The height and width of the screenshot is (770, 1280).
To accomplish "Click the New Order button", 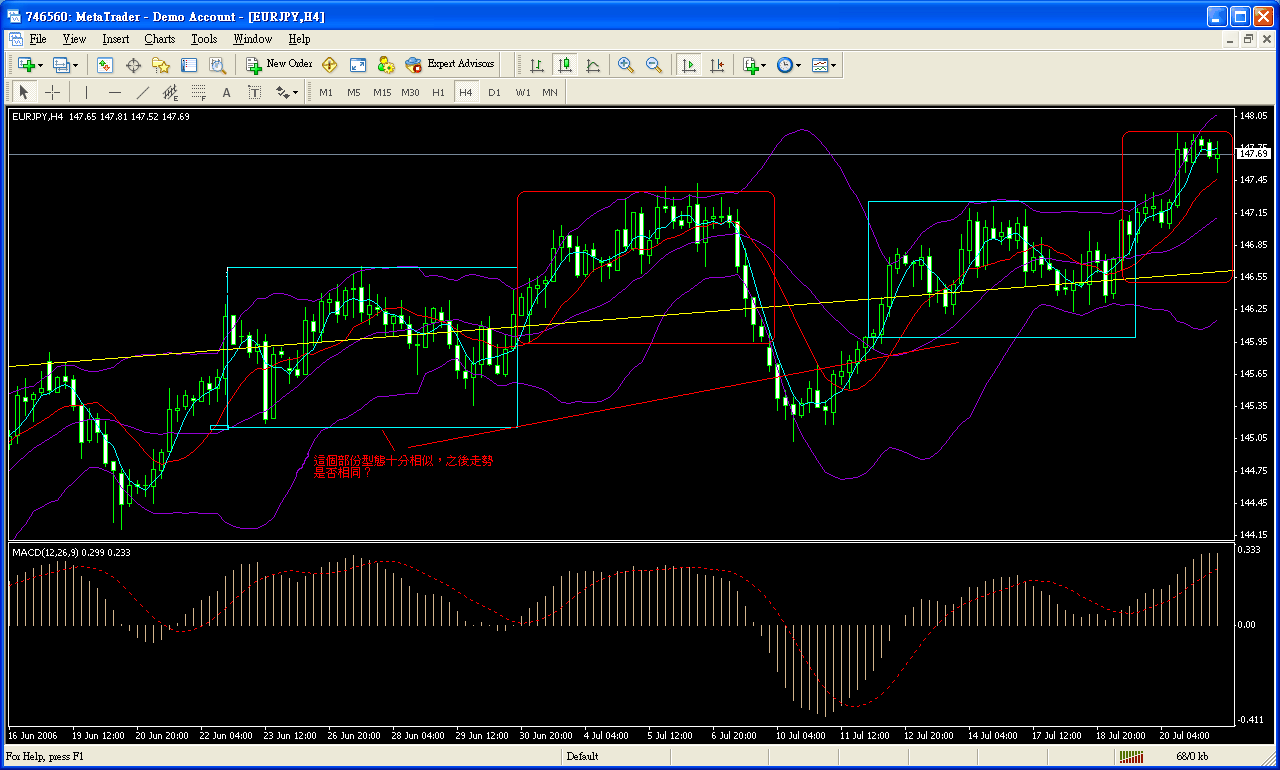I will (279, 64).
